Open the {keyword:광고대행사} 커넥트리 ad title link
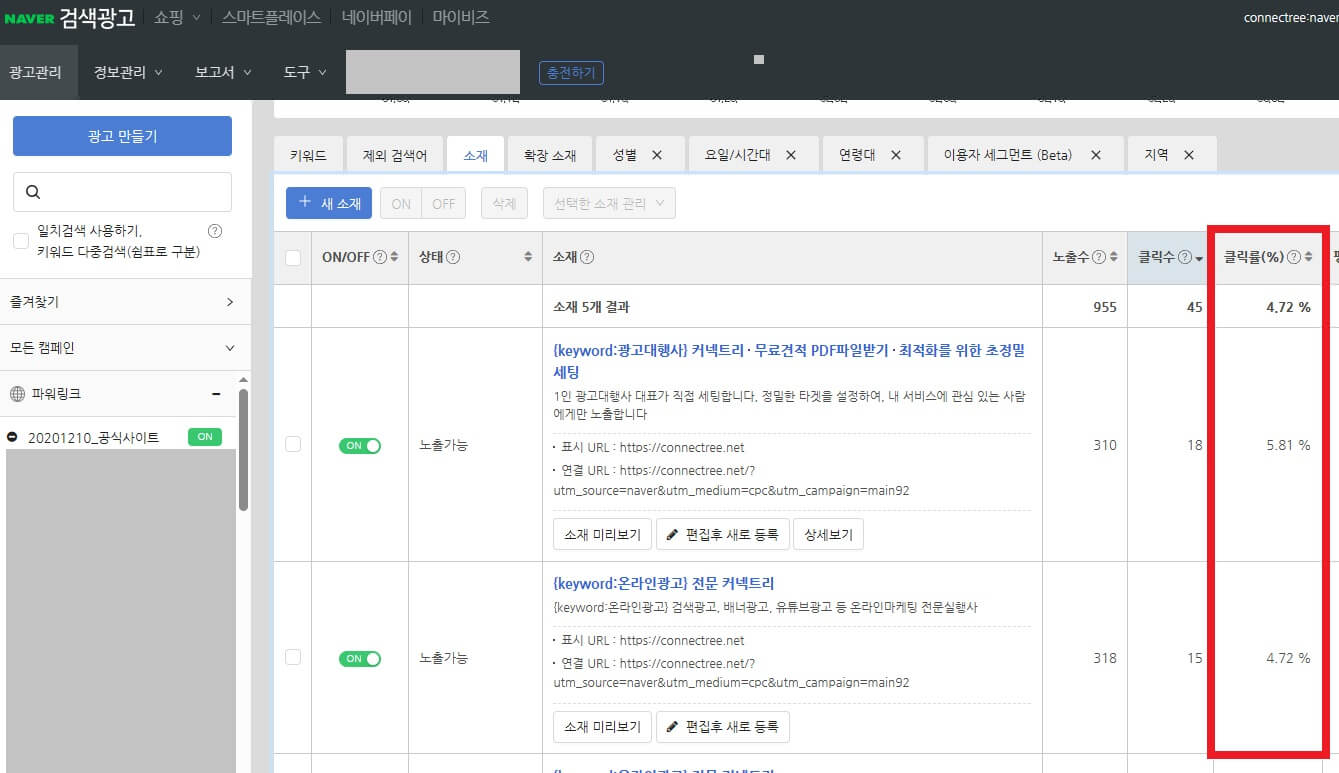The width and height of the screenshot is (1339, 773). click(789, 361)
